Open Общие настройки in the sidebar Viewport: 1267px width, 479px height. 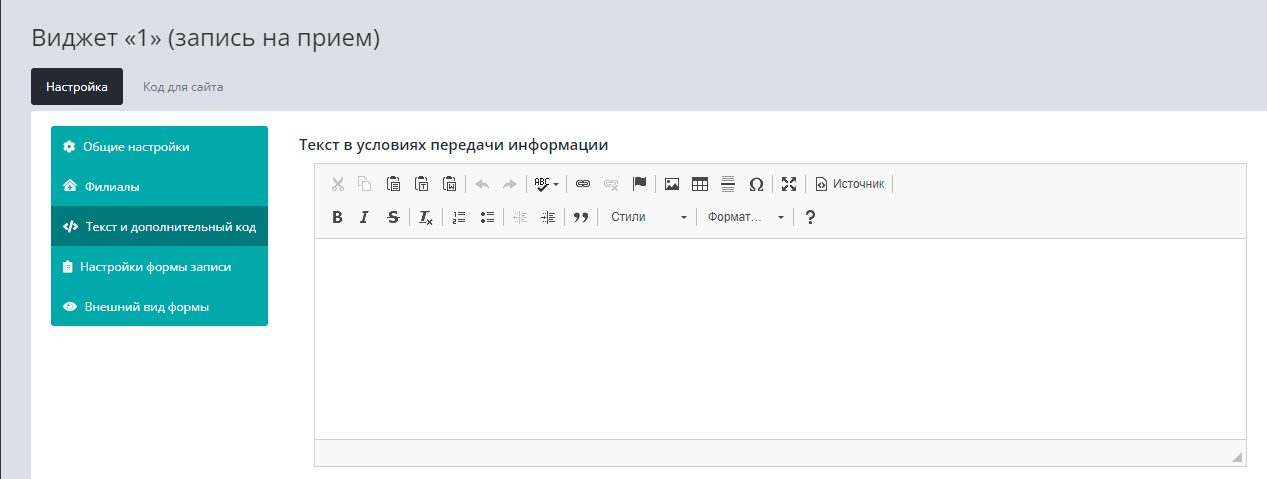point(136,147)
